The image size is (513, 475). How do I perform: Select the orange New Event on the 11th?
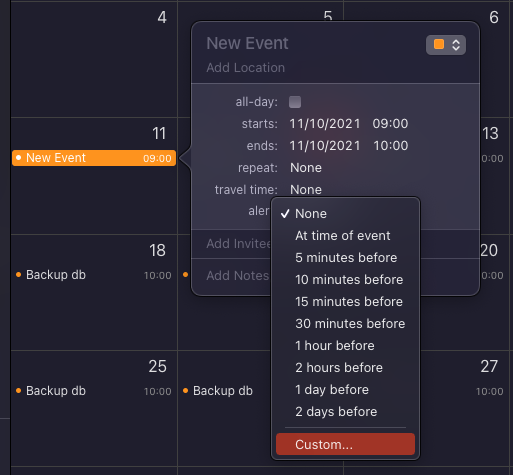click(94, 158)
